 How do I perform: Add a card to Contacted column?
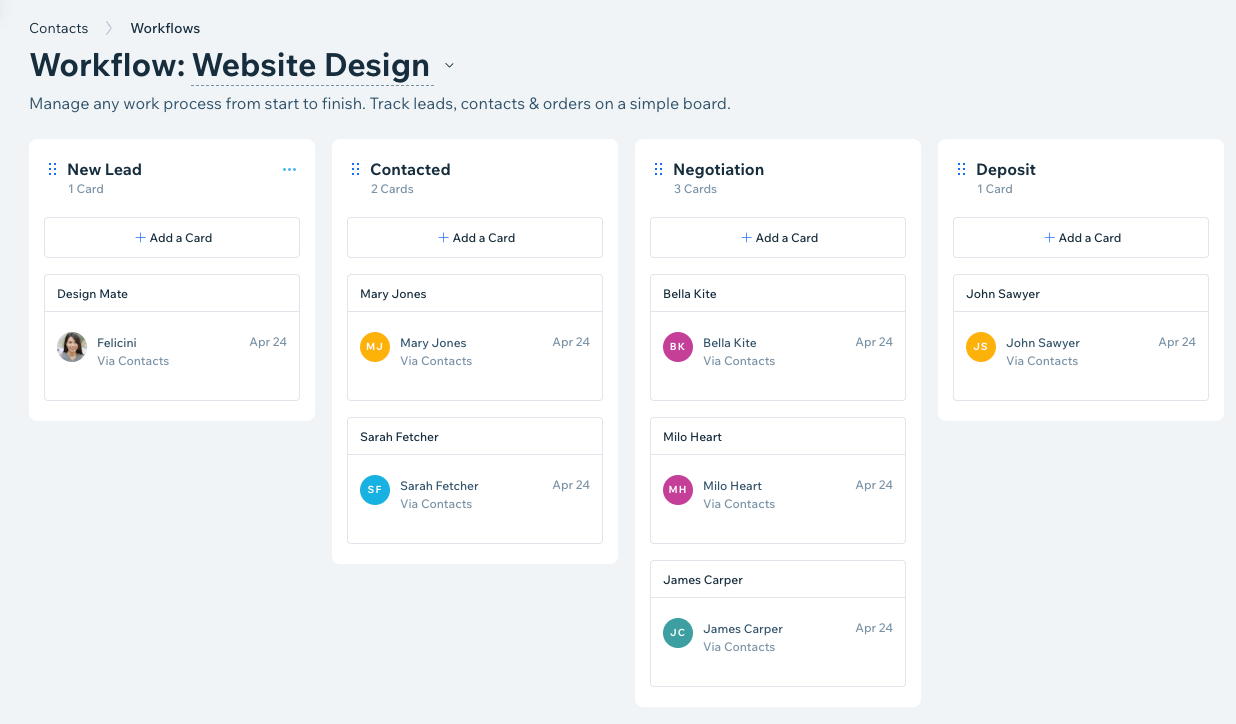click(475, 238)
